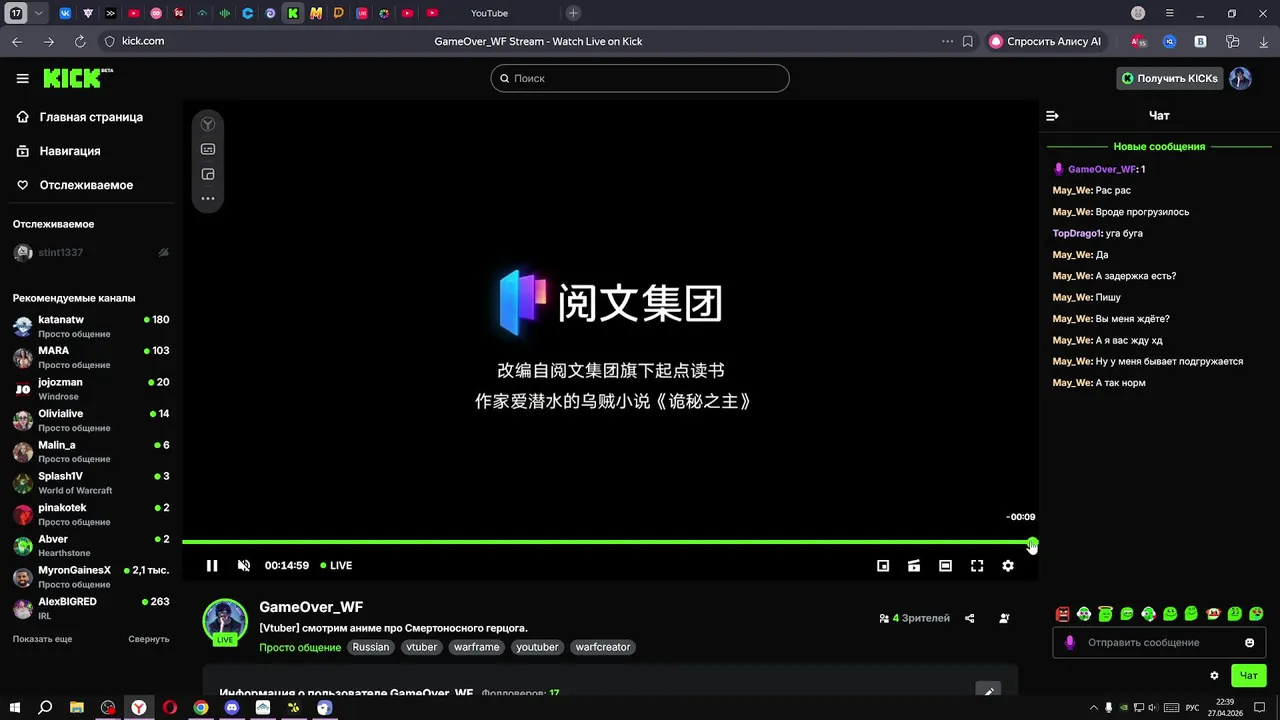
Task: Collapse list with Свернуть
Action: tap(149, 639)
